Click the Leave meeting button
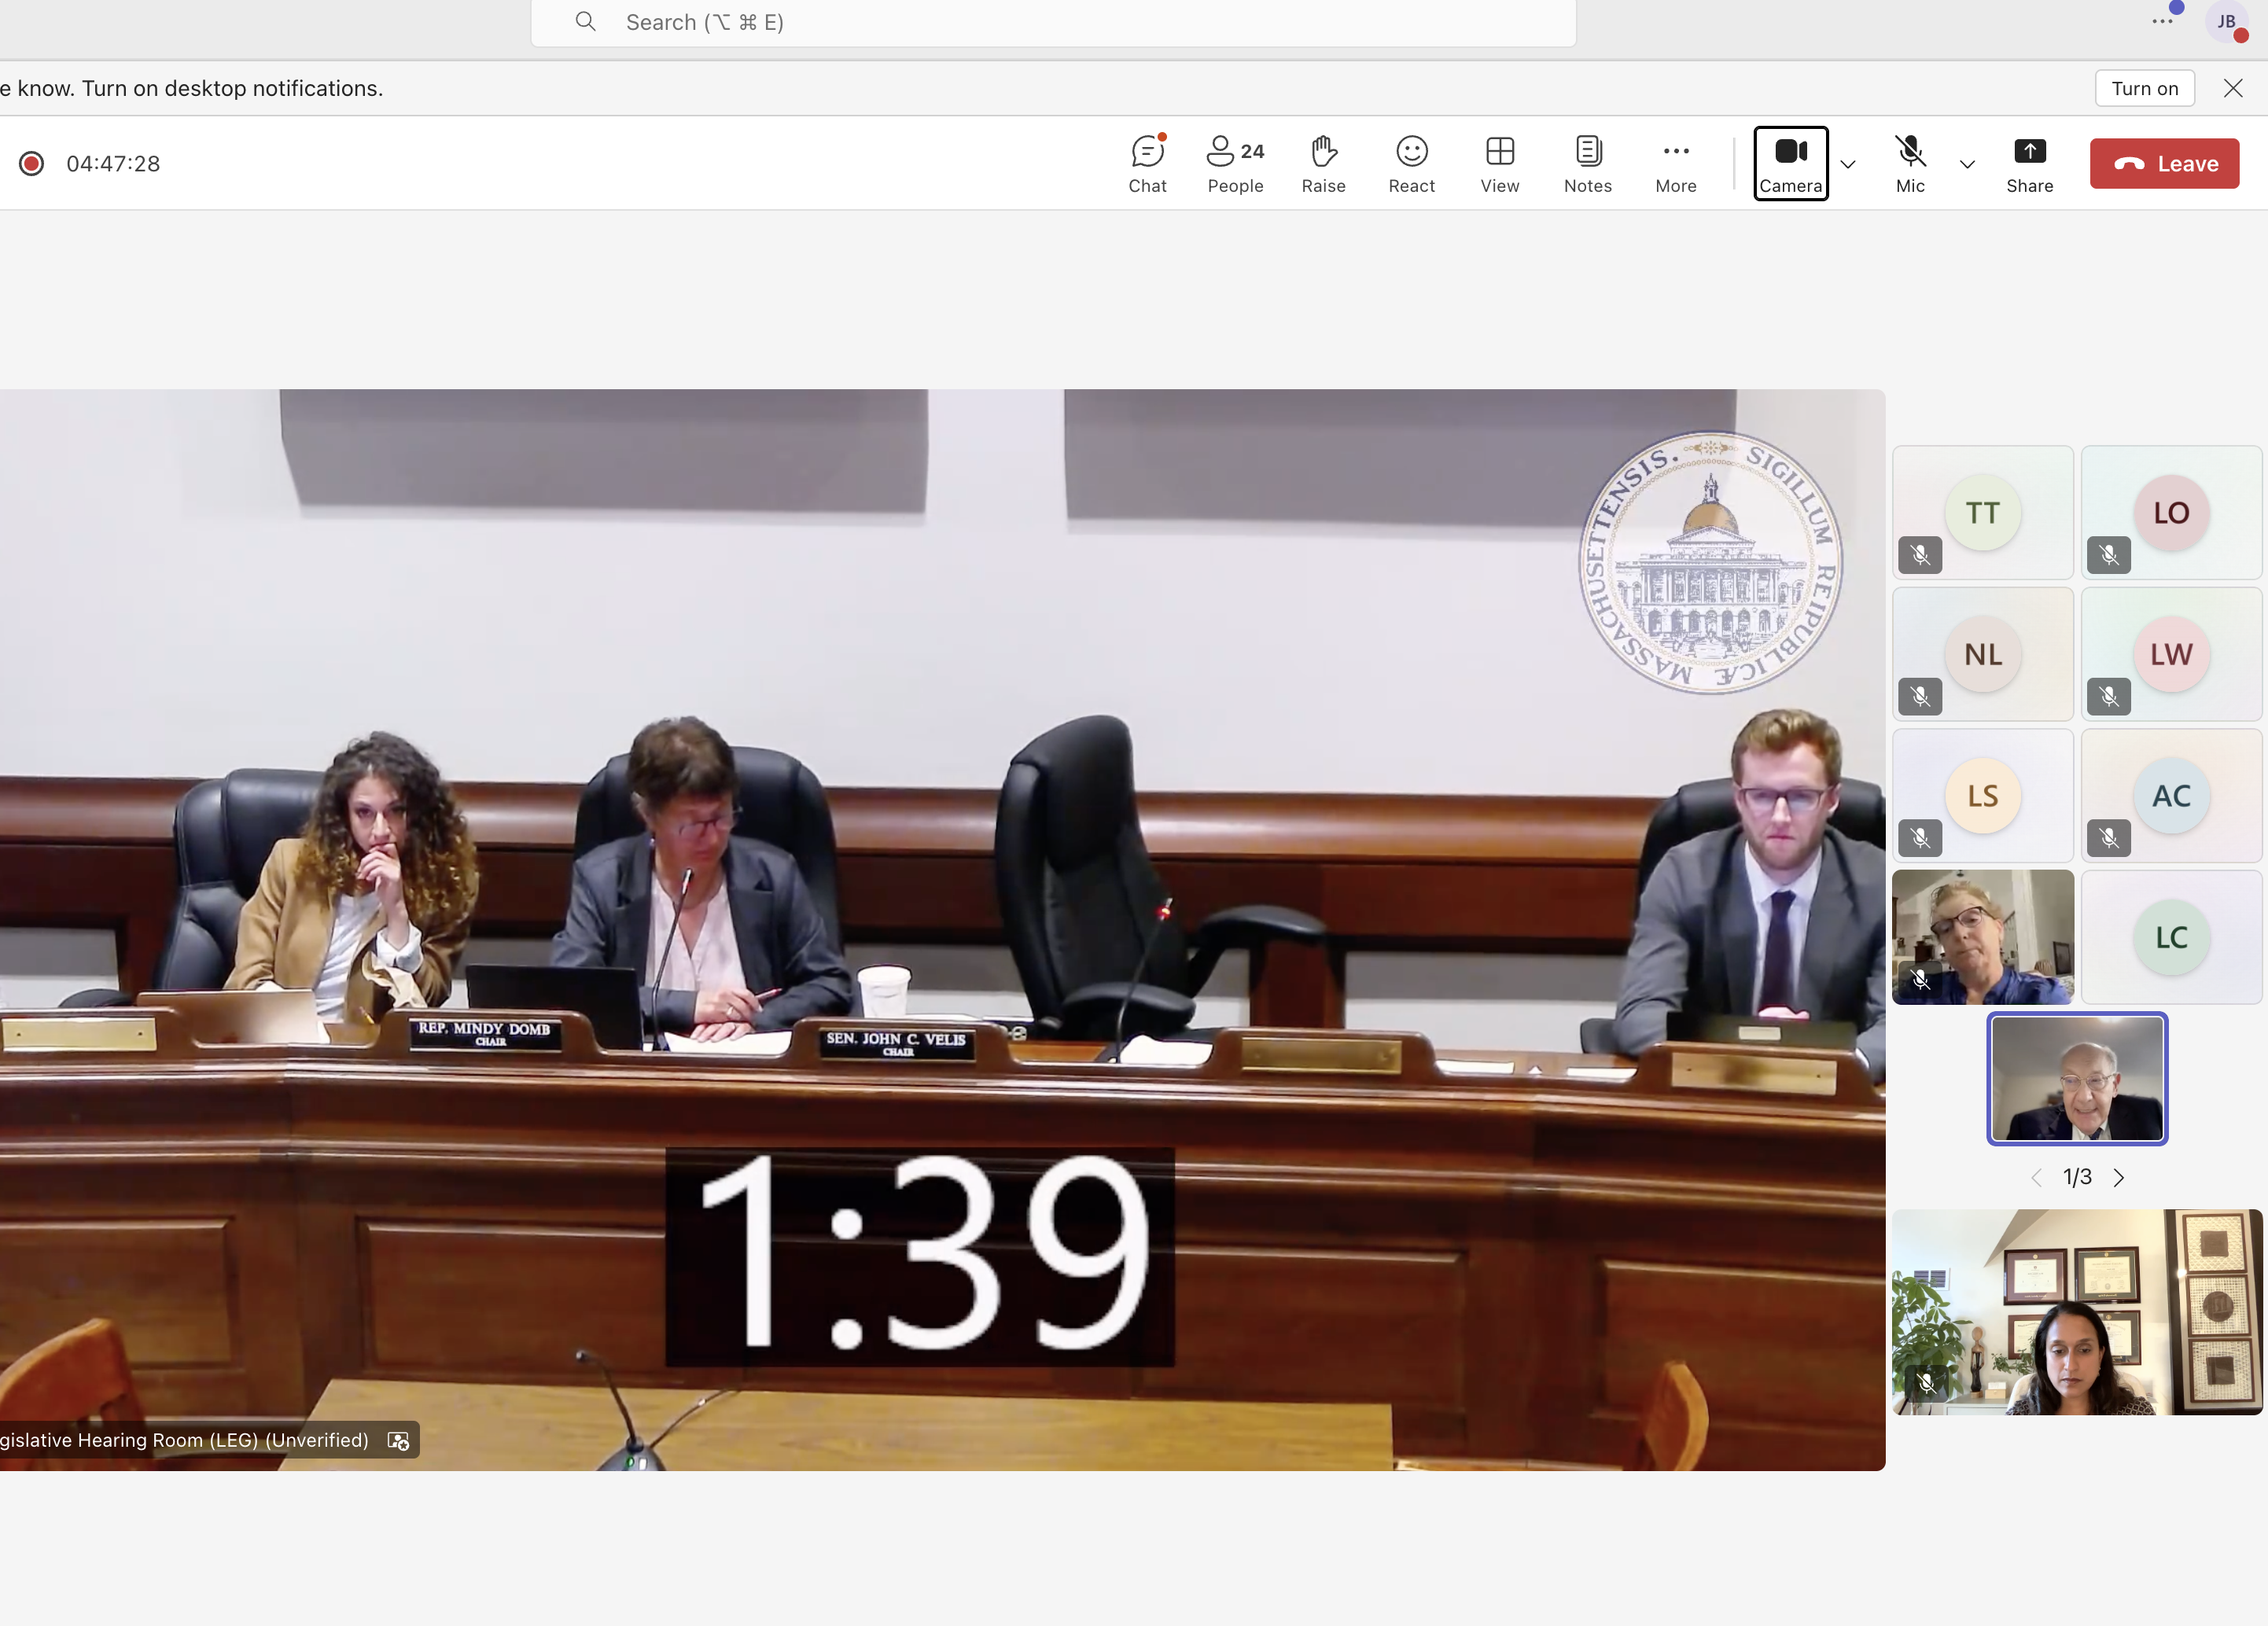Screen dimensions: 2268x1626 click(2164, 164)
